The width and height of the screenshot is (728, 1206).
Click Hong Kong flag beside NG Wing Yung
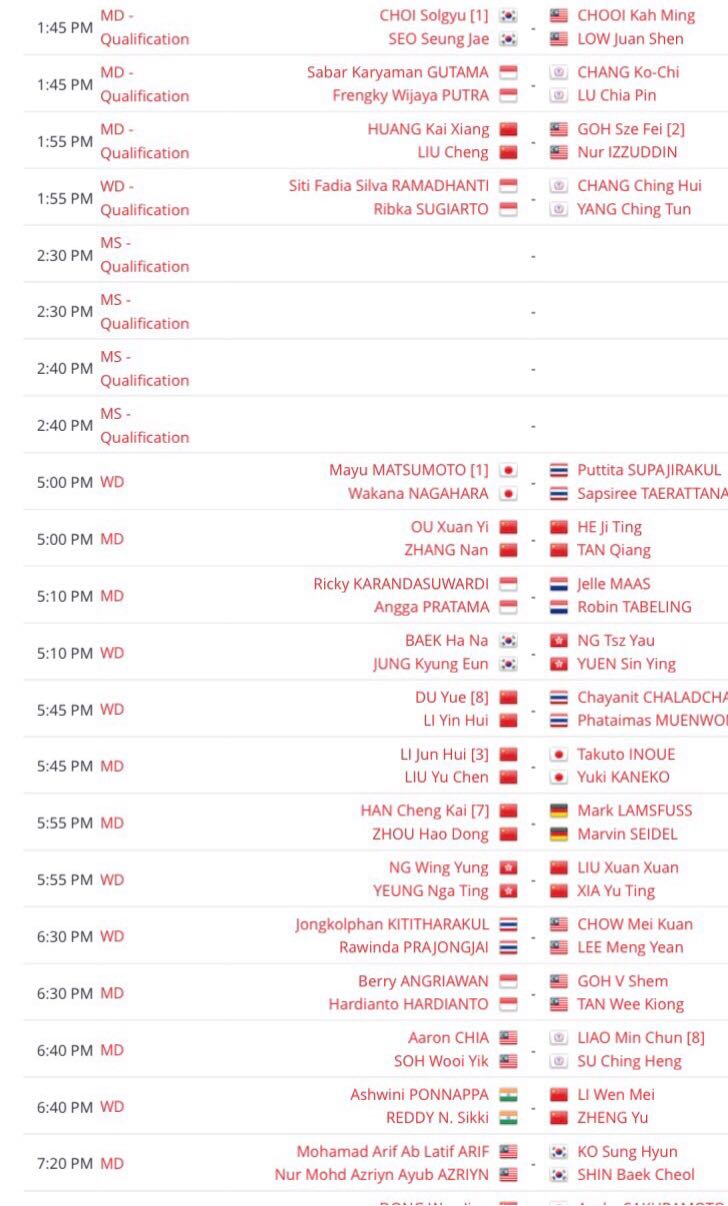pyautogui.click(x=508, y=868)
